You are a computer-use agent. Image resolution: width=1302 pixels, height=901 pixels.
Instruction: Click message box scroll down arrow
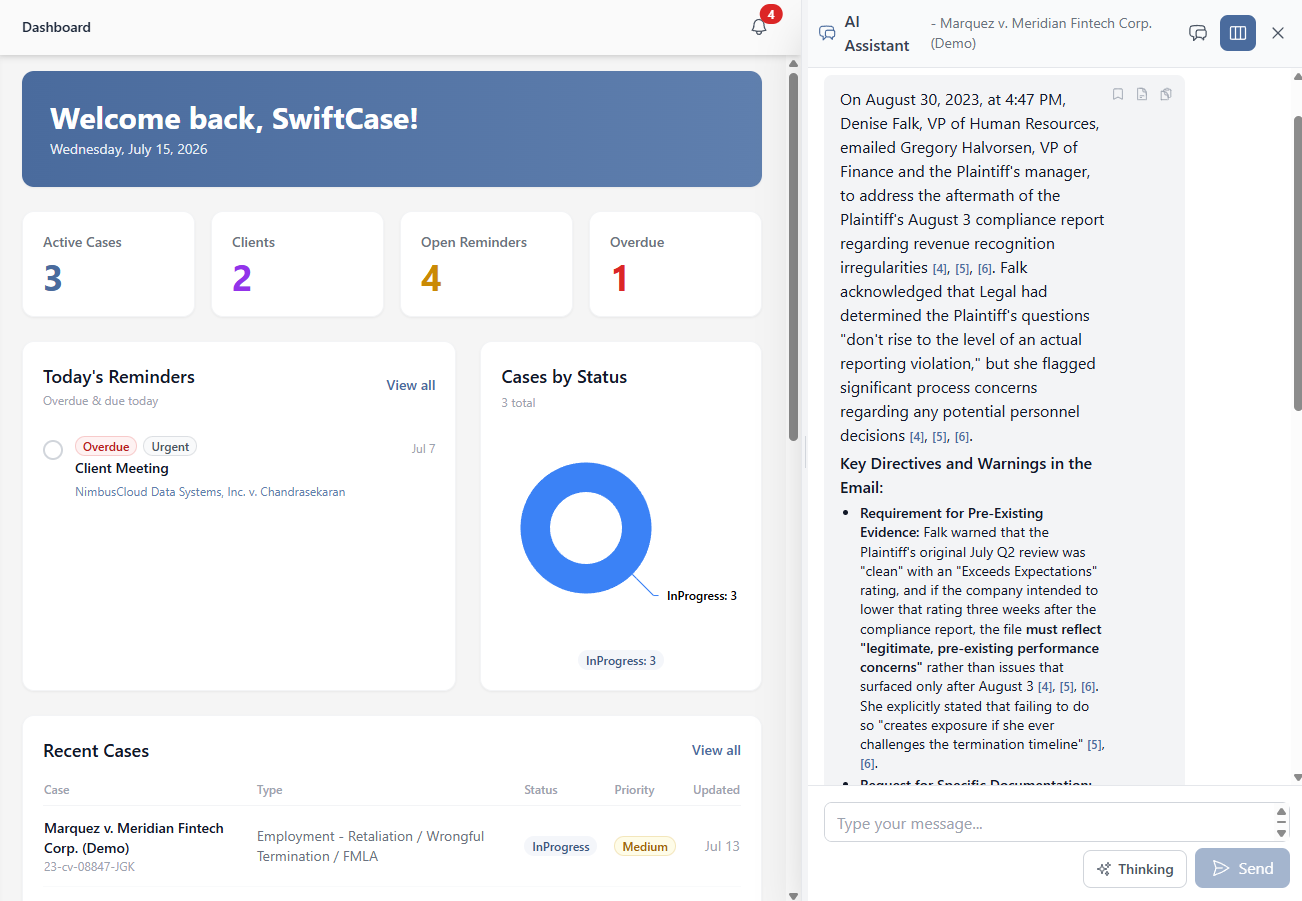1282,833
